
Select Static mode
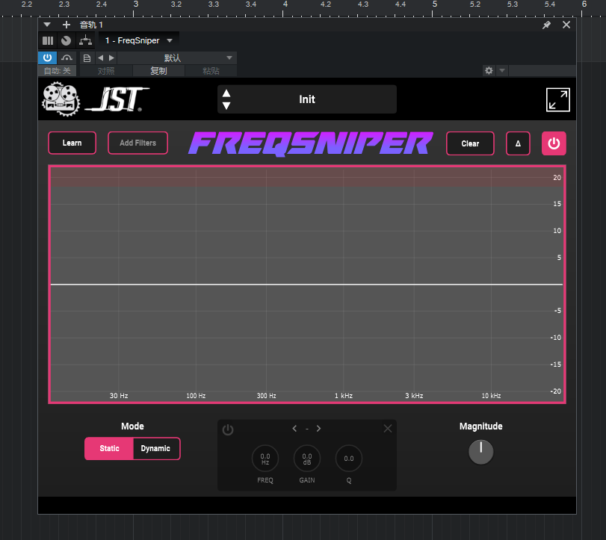coord(109,449)
